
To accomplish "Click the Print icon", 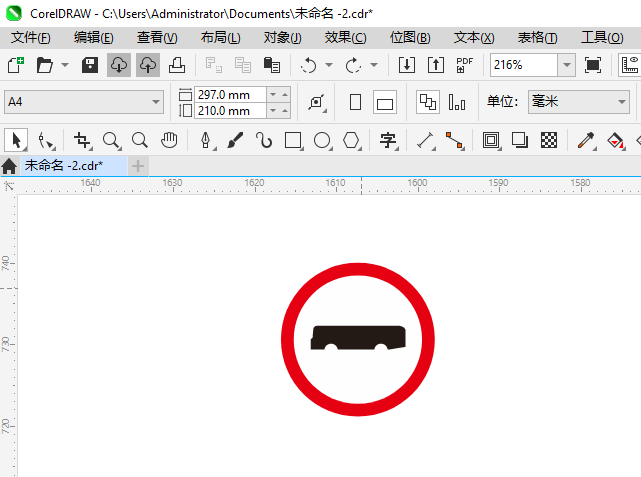I will tap(177, 65).
